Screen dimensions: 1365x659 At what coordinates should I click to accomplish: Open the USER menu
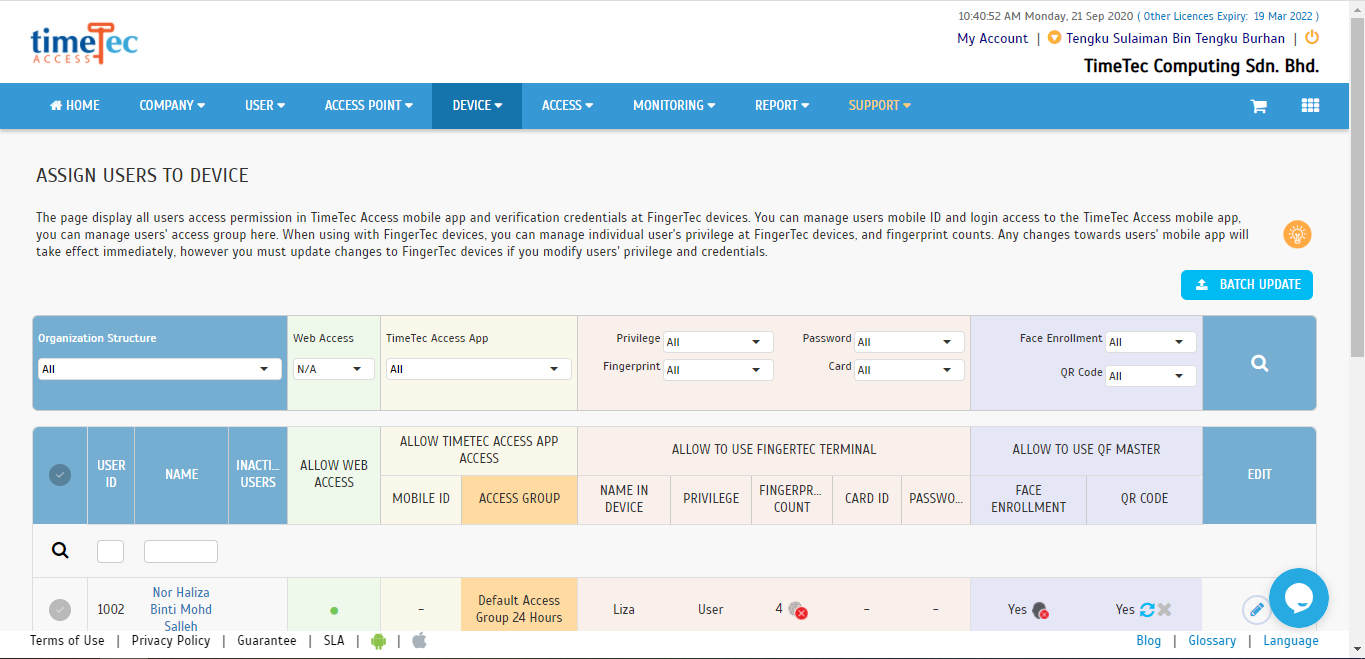pos(265,106)
